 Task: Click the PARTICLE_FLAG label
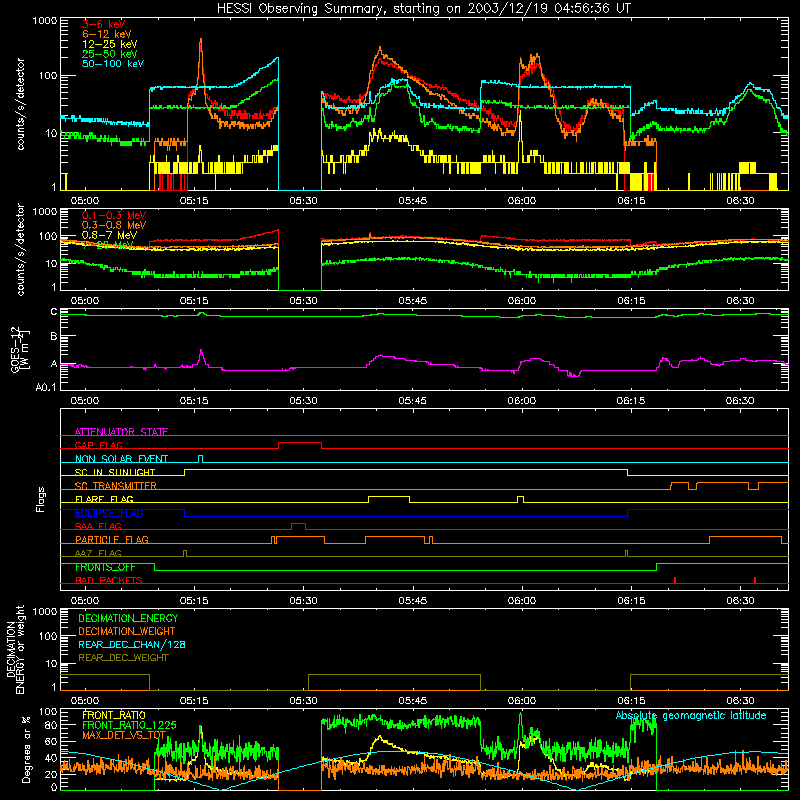[112, 539]
